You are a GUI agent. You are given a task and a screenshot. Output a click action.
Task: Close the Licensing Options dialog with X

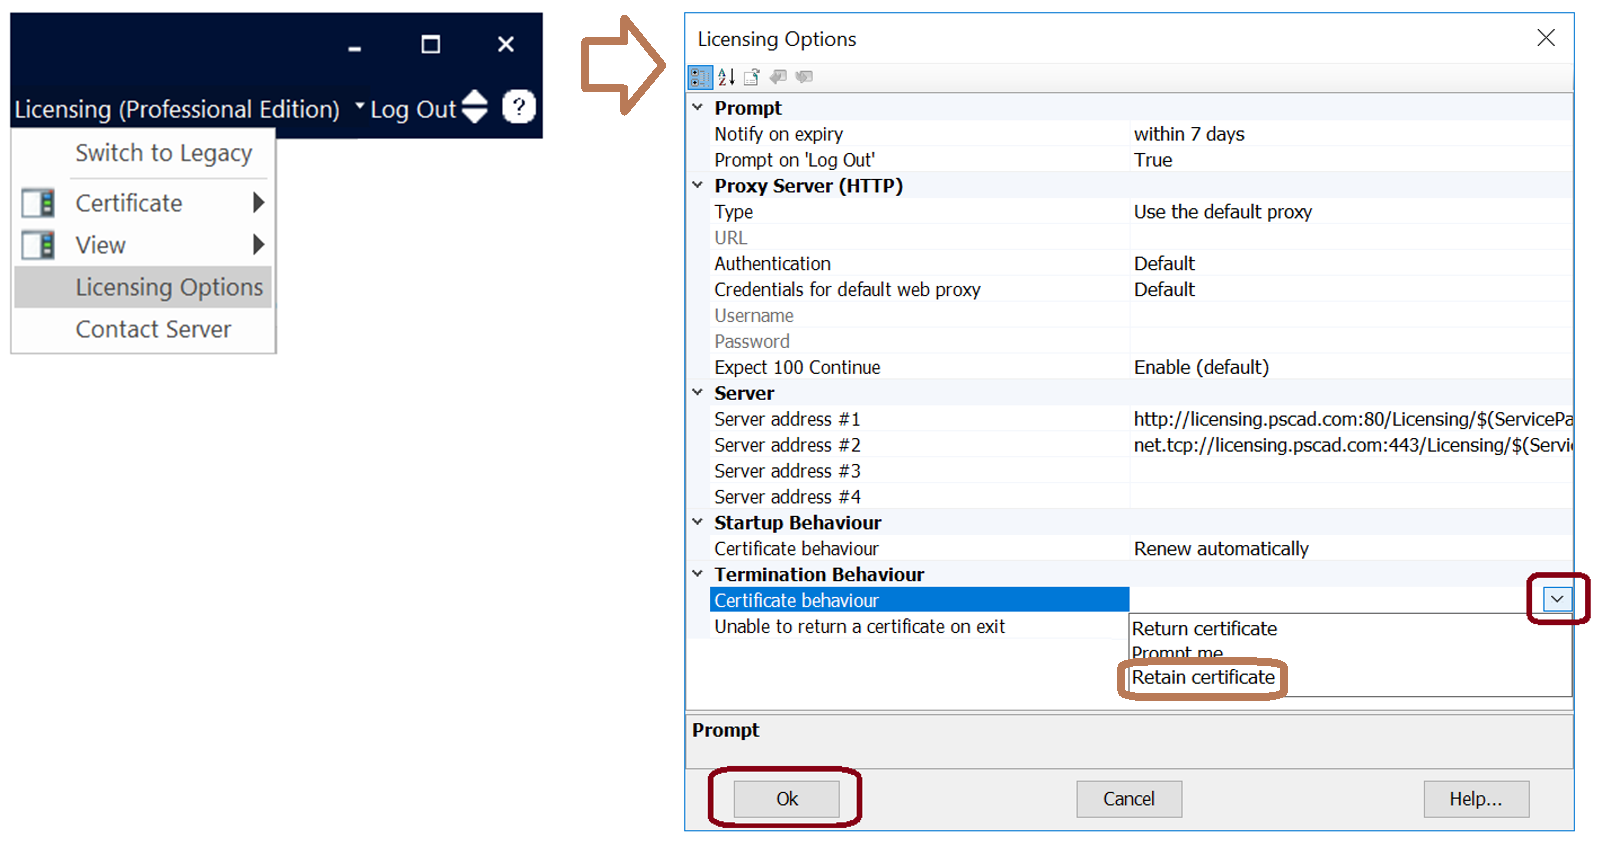(1545, 38)
